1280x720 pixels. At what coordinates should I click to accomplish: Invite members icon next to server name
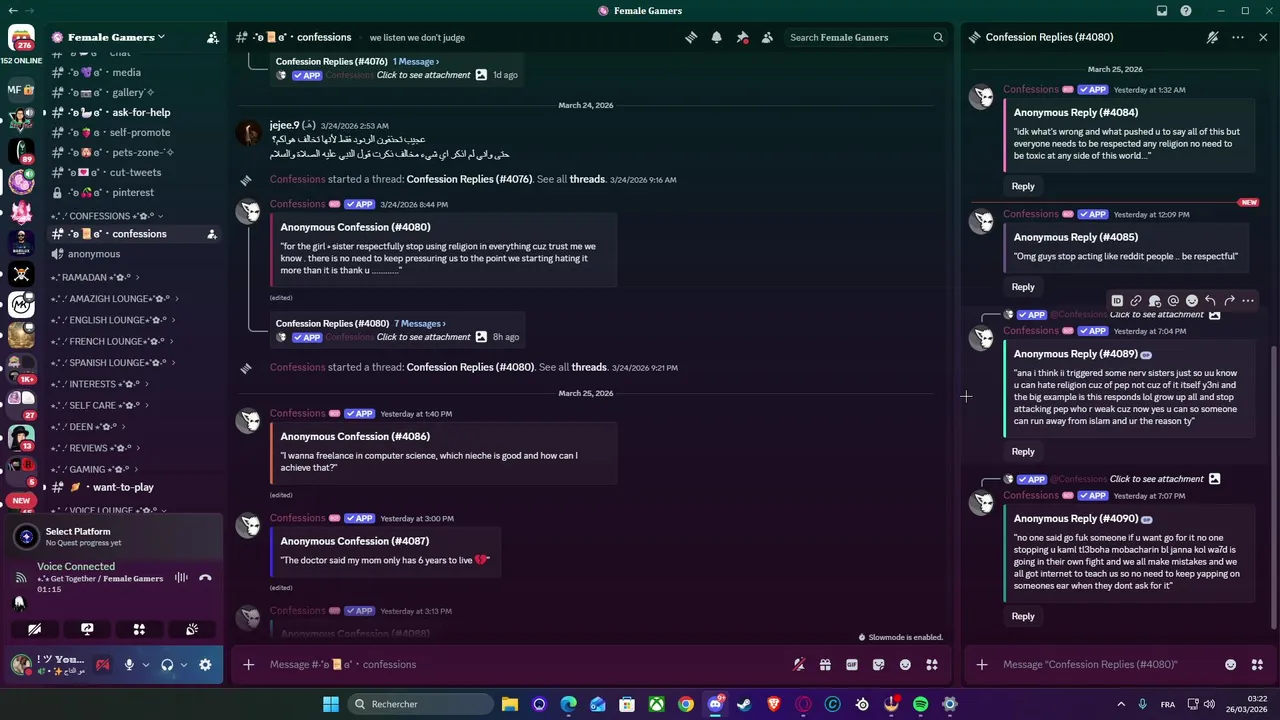pos(213,37)
